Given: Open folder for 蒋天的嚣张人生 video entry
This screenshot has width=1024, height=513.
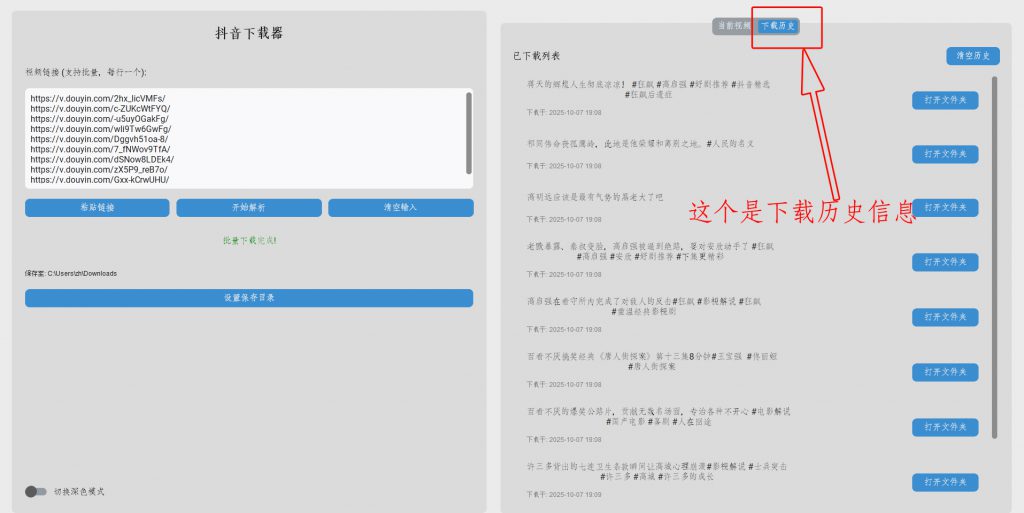Looking at the screenshot, I should (x=944, y=100).
